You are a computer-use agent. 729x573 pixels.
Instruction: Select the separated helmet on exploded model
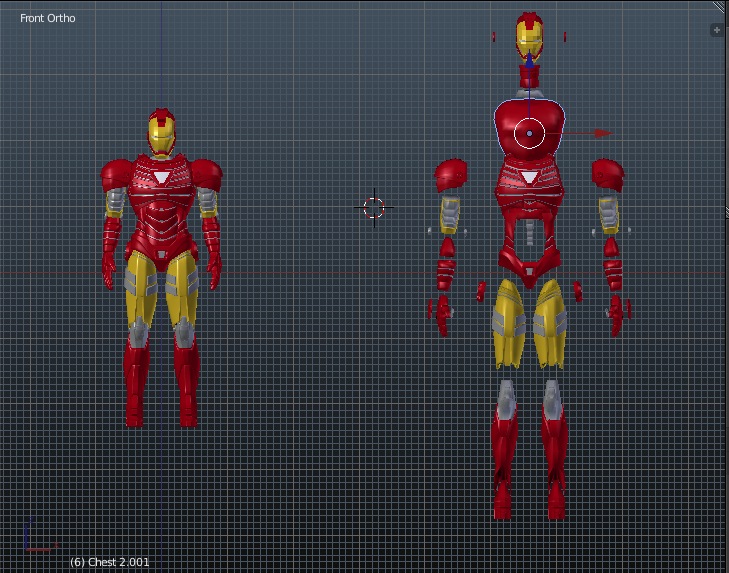click(529, 36)
